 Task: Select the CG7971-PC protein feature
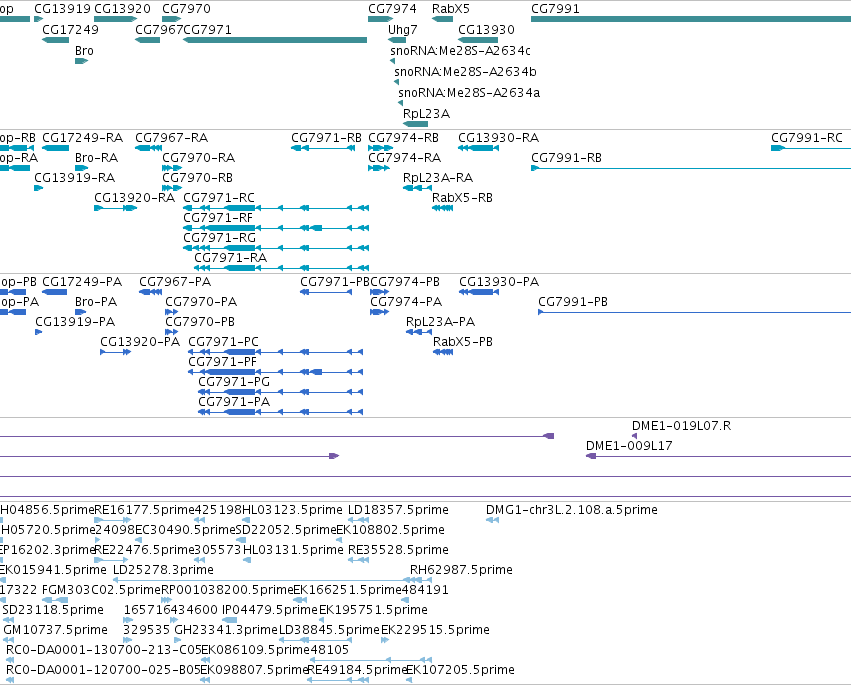click(276, 352)
